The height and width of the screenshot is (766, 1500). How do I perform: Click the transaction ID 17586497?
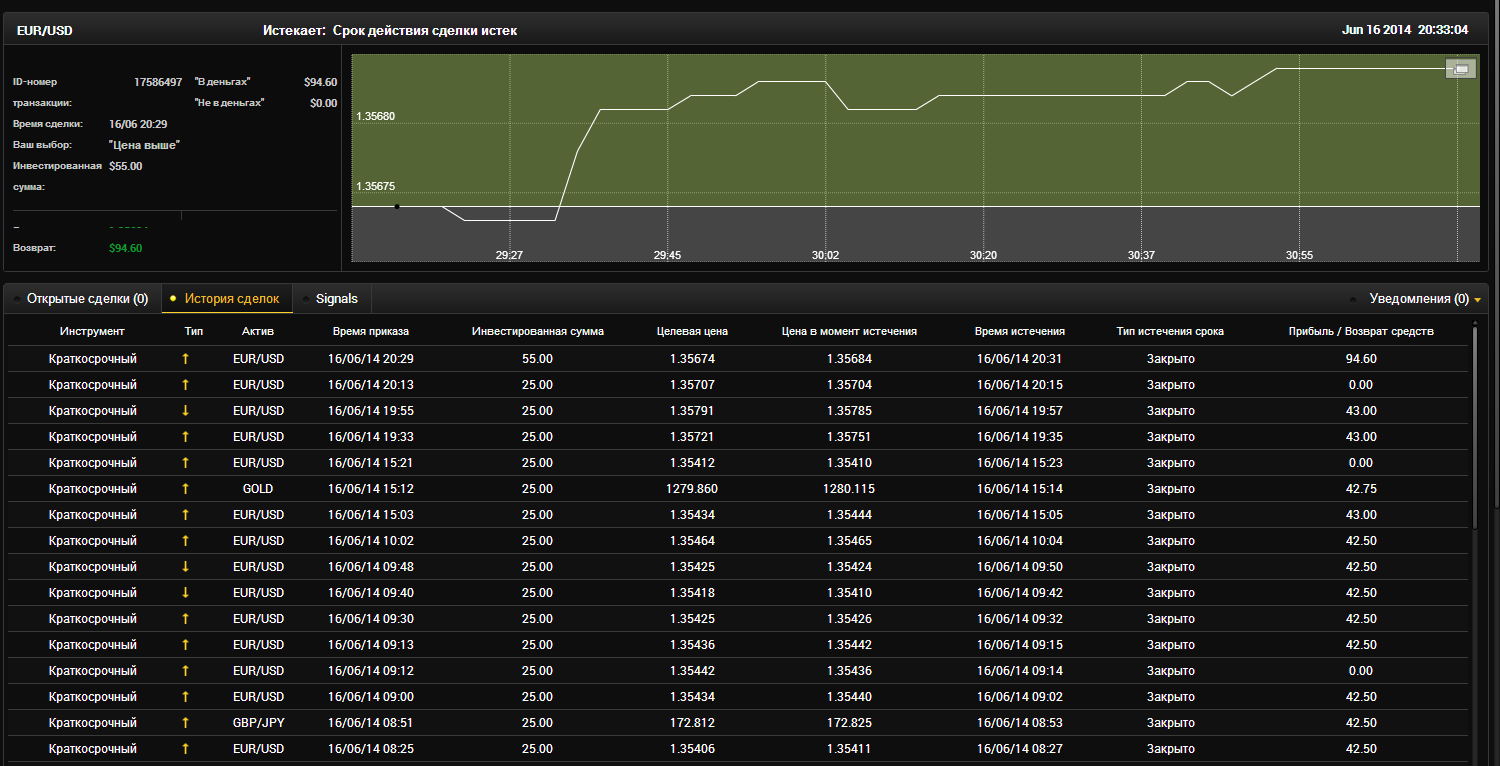point(158,82)
